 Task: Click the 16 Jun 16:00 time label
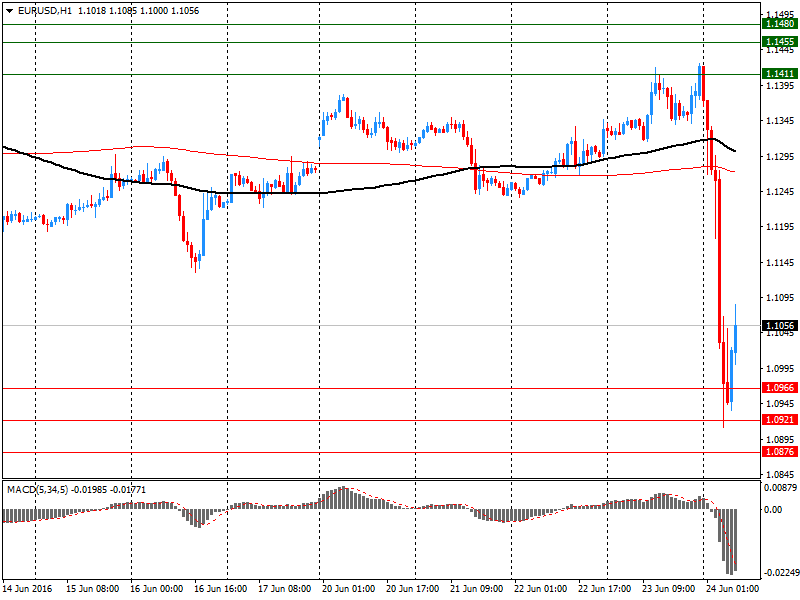point(220,588)
